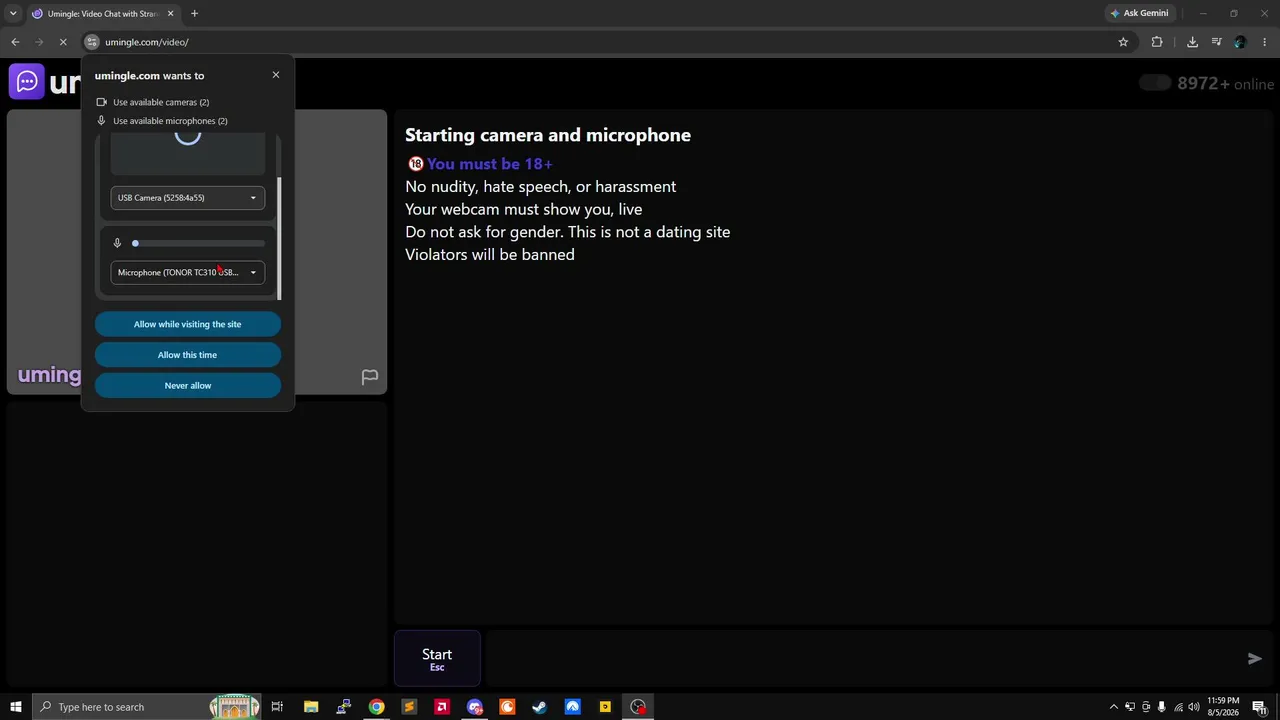Screen dimensions: 1280x720
Task: Click the microphone level slider
Action: coord(199,243)
